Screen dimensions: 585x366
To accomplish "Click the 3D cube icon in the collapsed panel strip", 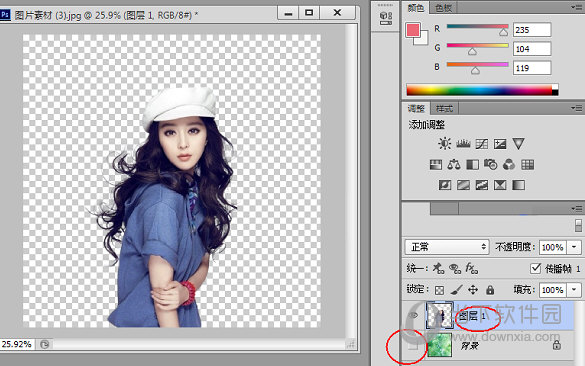I will coord(385,18).
